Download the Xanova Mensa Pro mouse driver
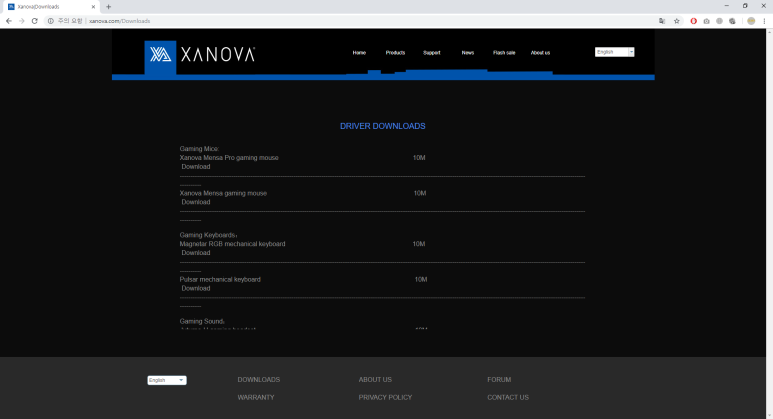This screenshot has width=773, height=419. (196, 167)
